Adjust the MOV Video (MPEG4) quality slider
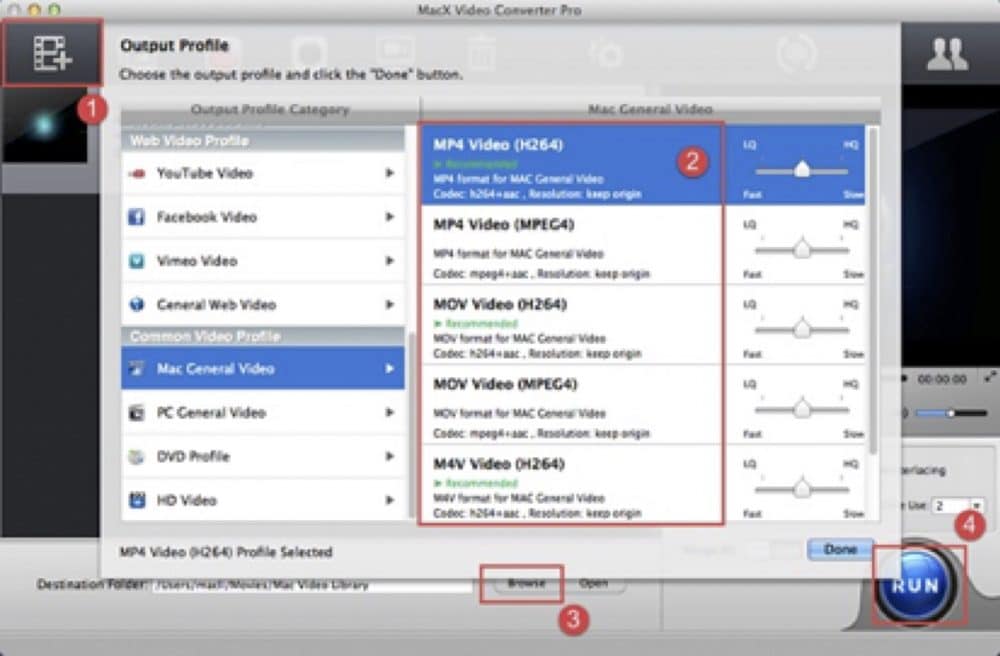The height and width of the screenshot is (656, 1000). [802, 409]
